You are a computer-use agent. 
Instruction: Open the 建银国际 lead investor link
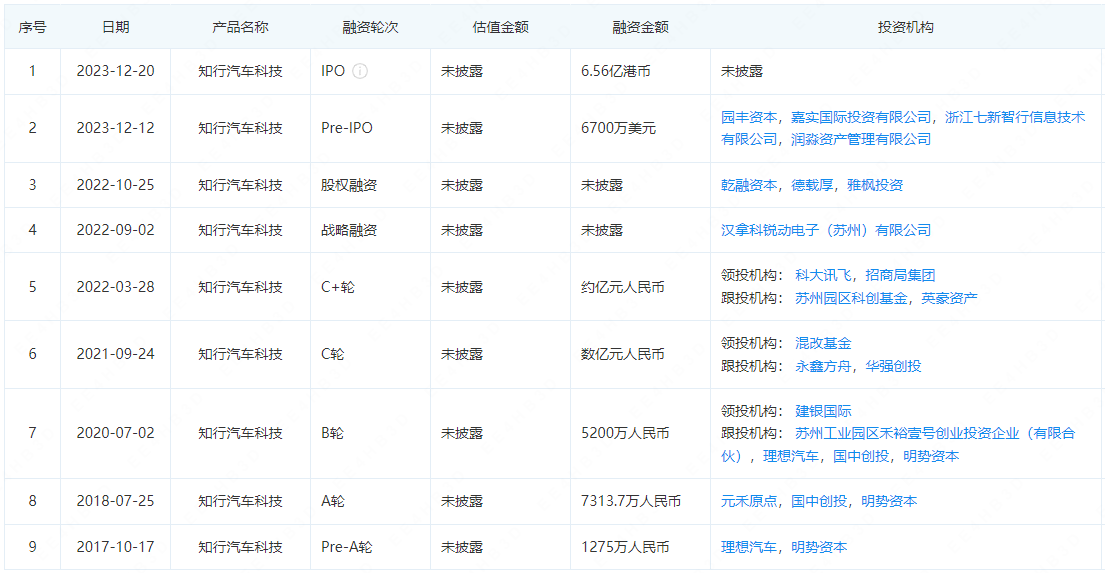click(823, 411)
